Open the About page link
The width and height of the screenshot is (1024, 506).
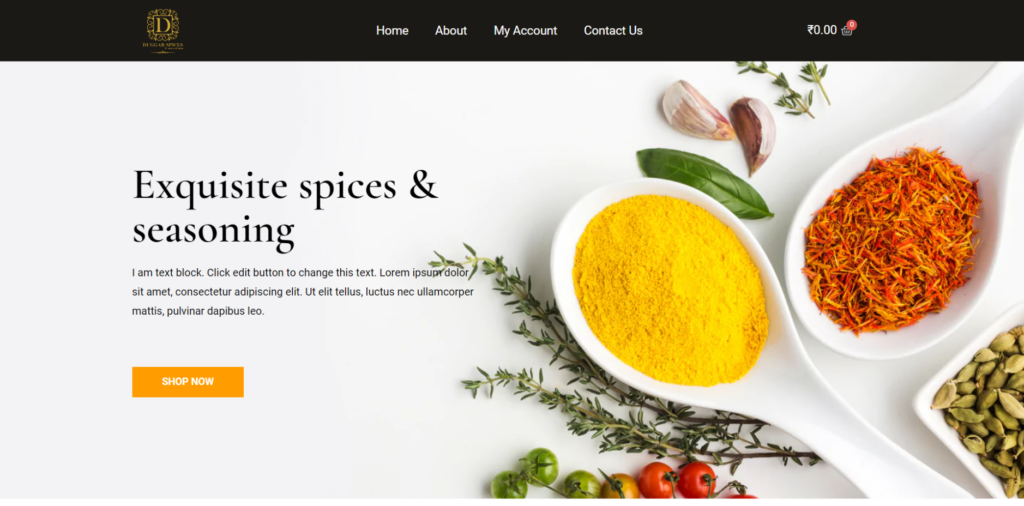451,31
